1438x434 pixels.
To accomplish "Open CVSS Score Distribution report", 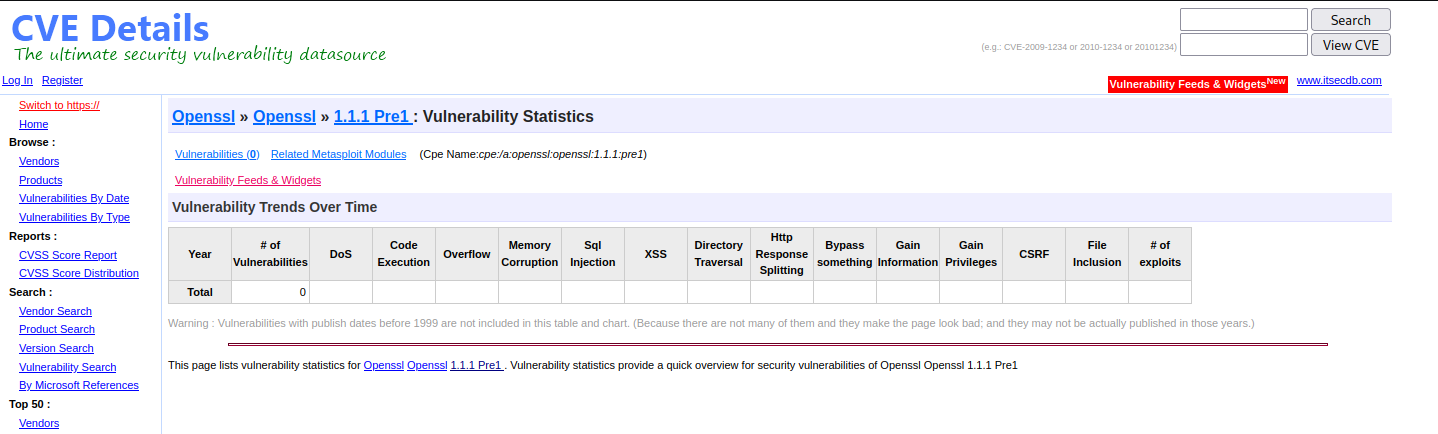I will 79,273.
